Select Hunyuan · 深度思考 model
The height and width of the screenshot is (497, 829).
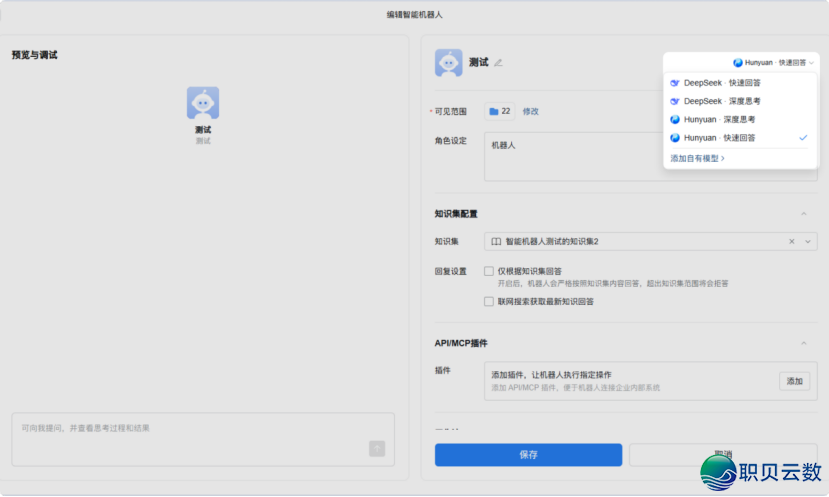click(740, 119)
